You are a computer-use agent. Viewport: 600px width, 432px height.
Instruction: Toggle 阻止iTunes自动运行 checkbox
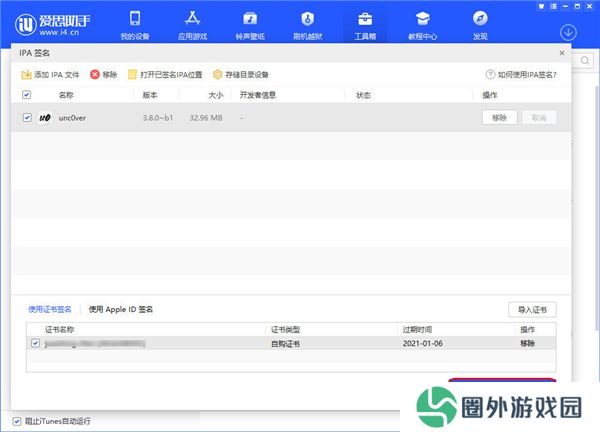pos(17,421)
